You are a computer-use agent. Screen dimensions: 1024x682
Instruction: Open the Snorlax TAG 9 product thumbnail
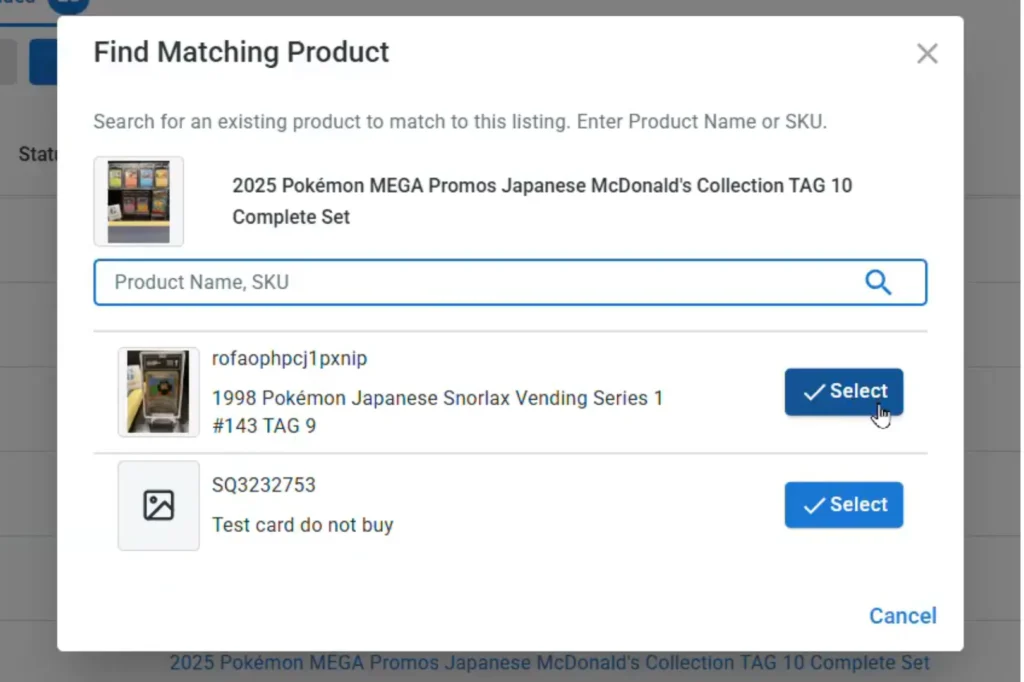tap(159, 392)
